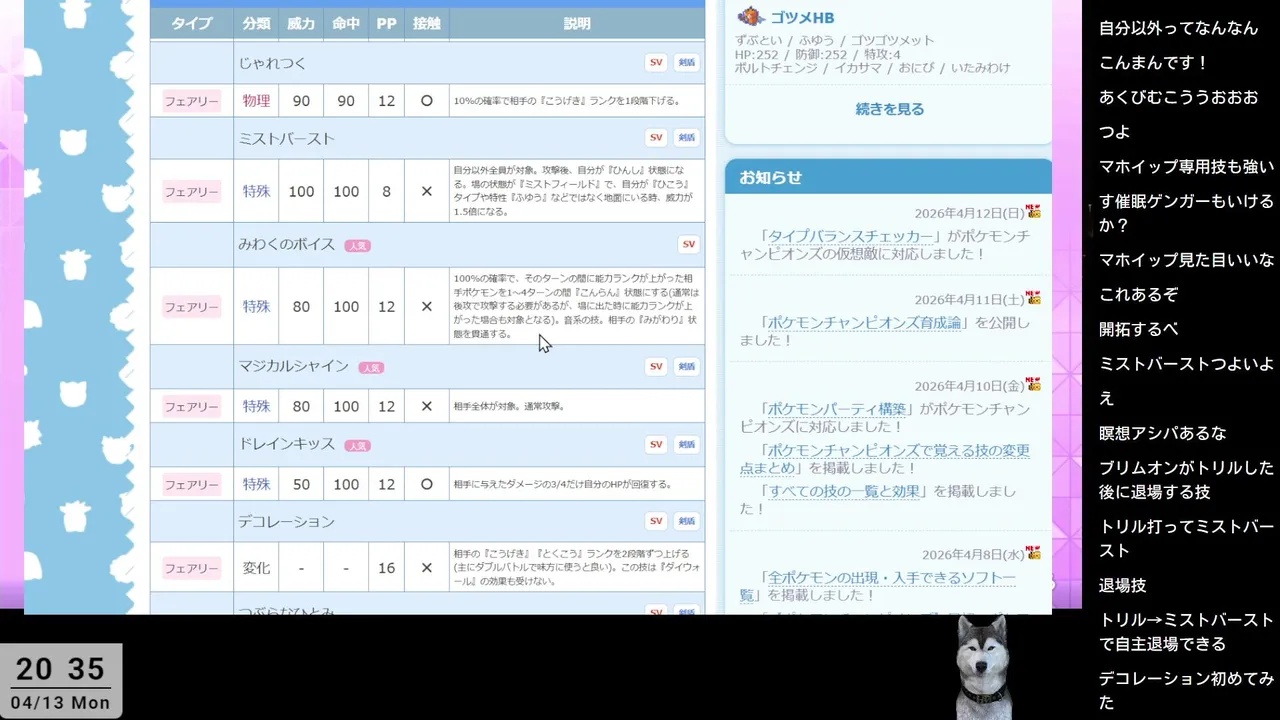The image size is (1280, 720).
Task: Click the 特殊 category for ミストバースト
Action: [256, 191]
